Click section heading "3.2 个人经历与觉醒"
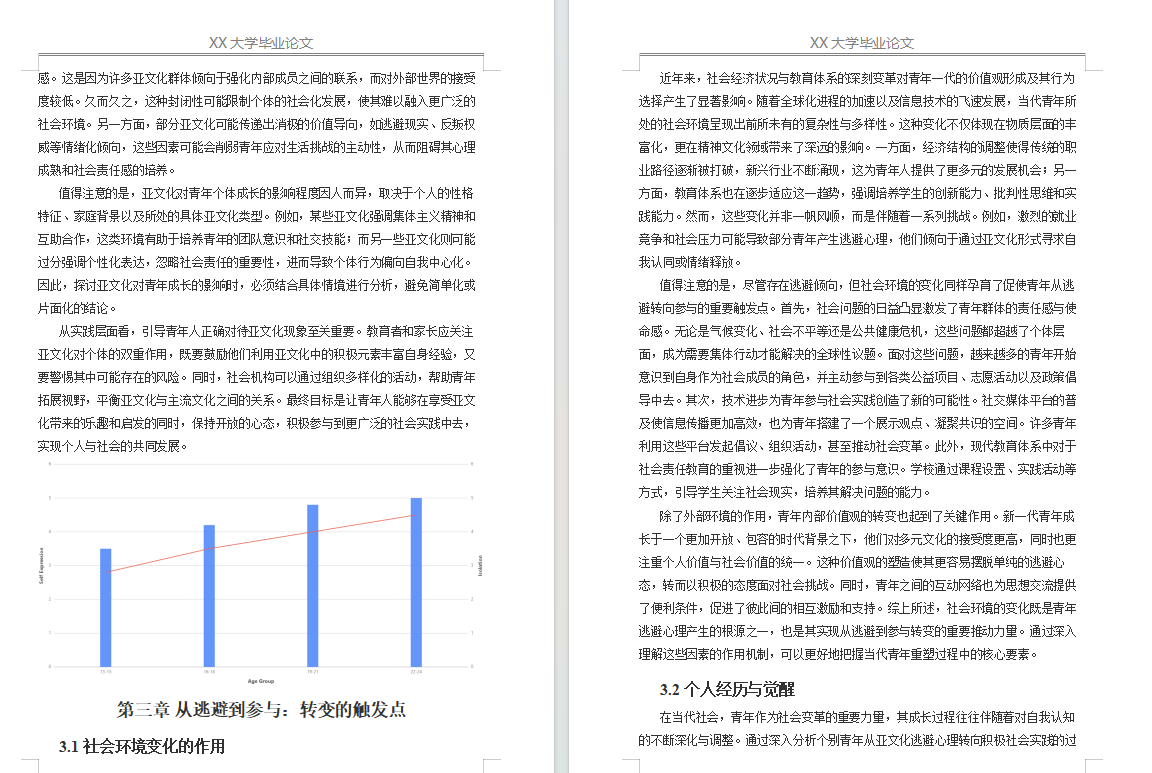The height and width of the screenshot is (773, 1152). point(727,689)
